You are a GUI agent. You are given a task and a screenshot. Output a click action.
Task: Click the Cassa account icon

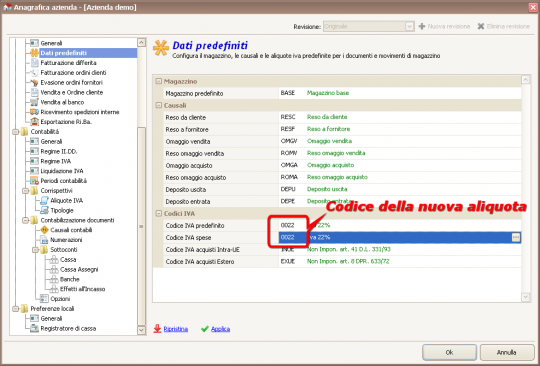[x=54, y=260]
